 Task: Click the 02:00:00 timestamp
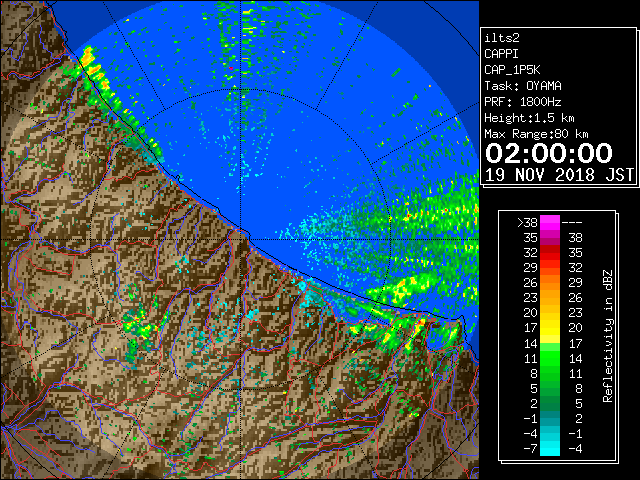pos(549,153)
